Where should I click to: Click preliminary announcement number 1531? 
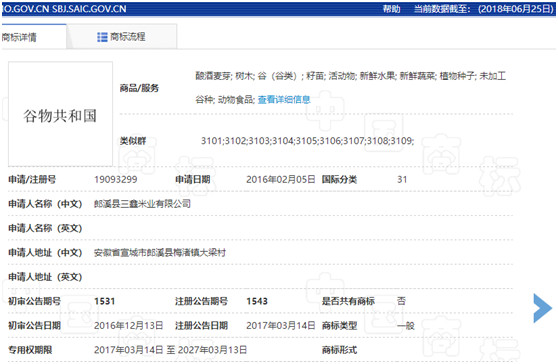tap(105, 301)
